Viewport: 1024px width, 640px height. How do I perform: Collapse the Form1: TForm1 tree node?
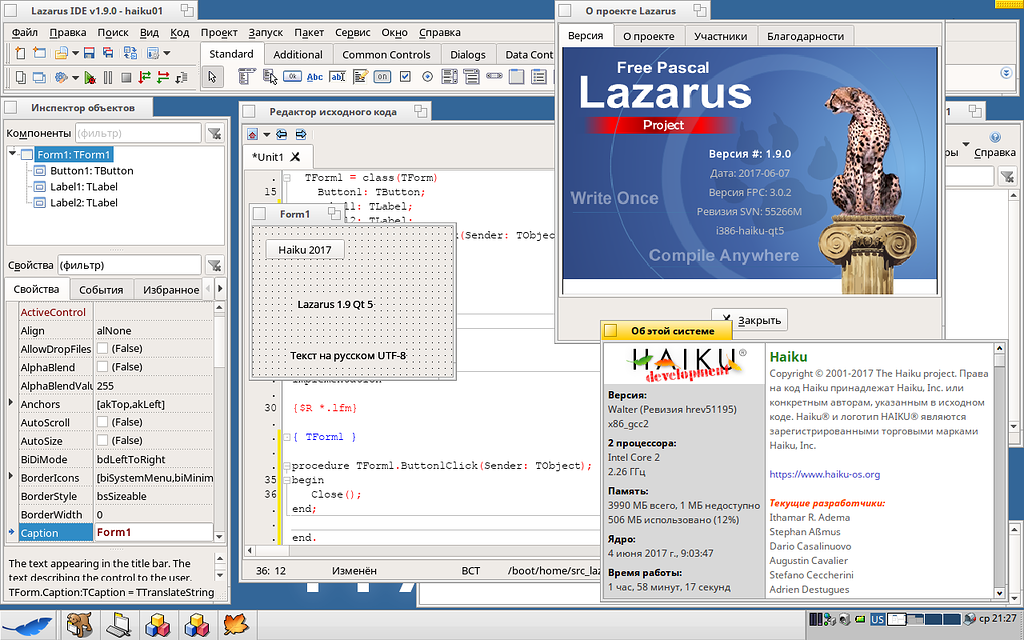(12, 154)
